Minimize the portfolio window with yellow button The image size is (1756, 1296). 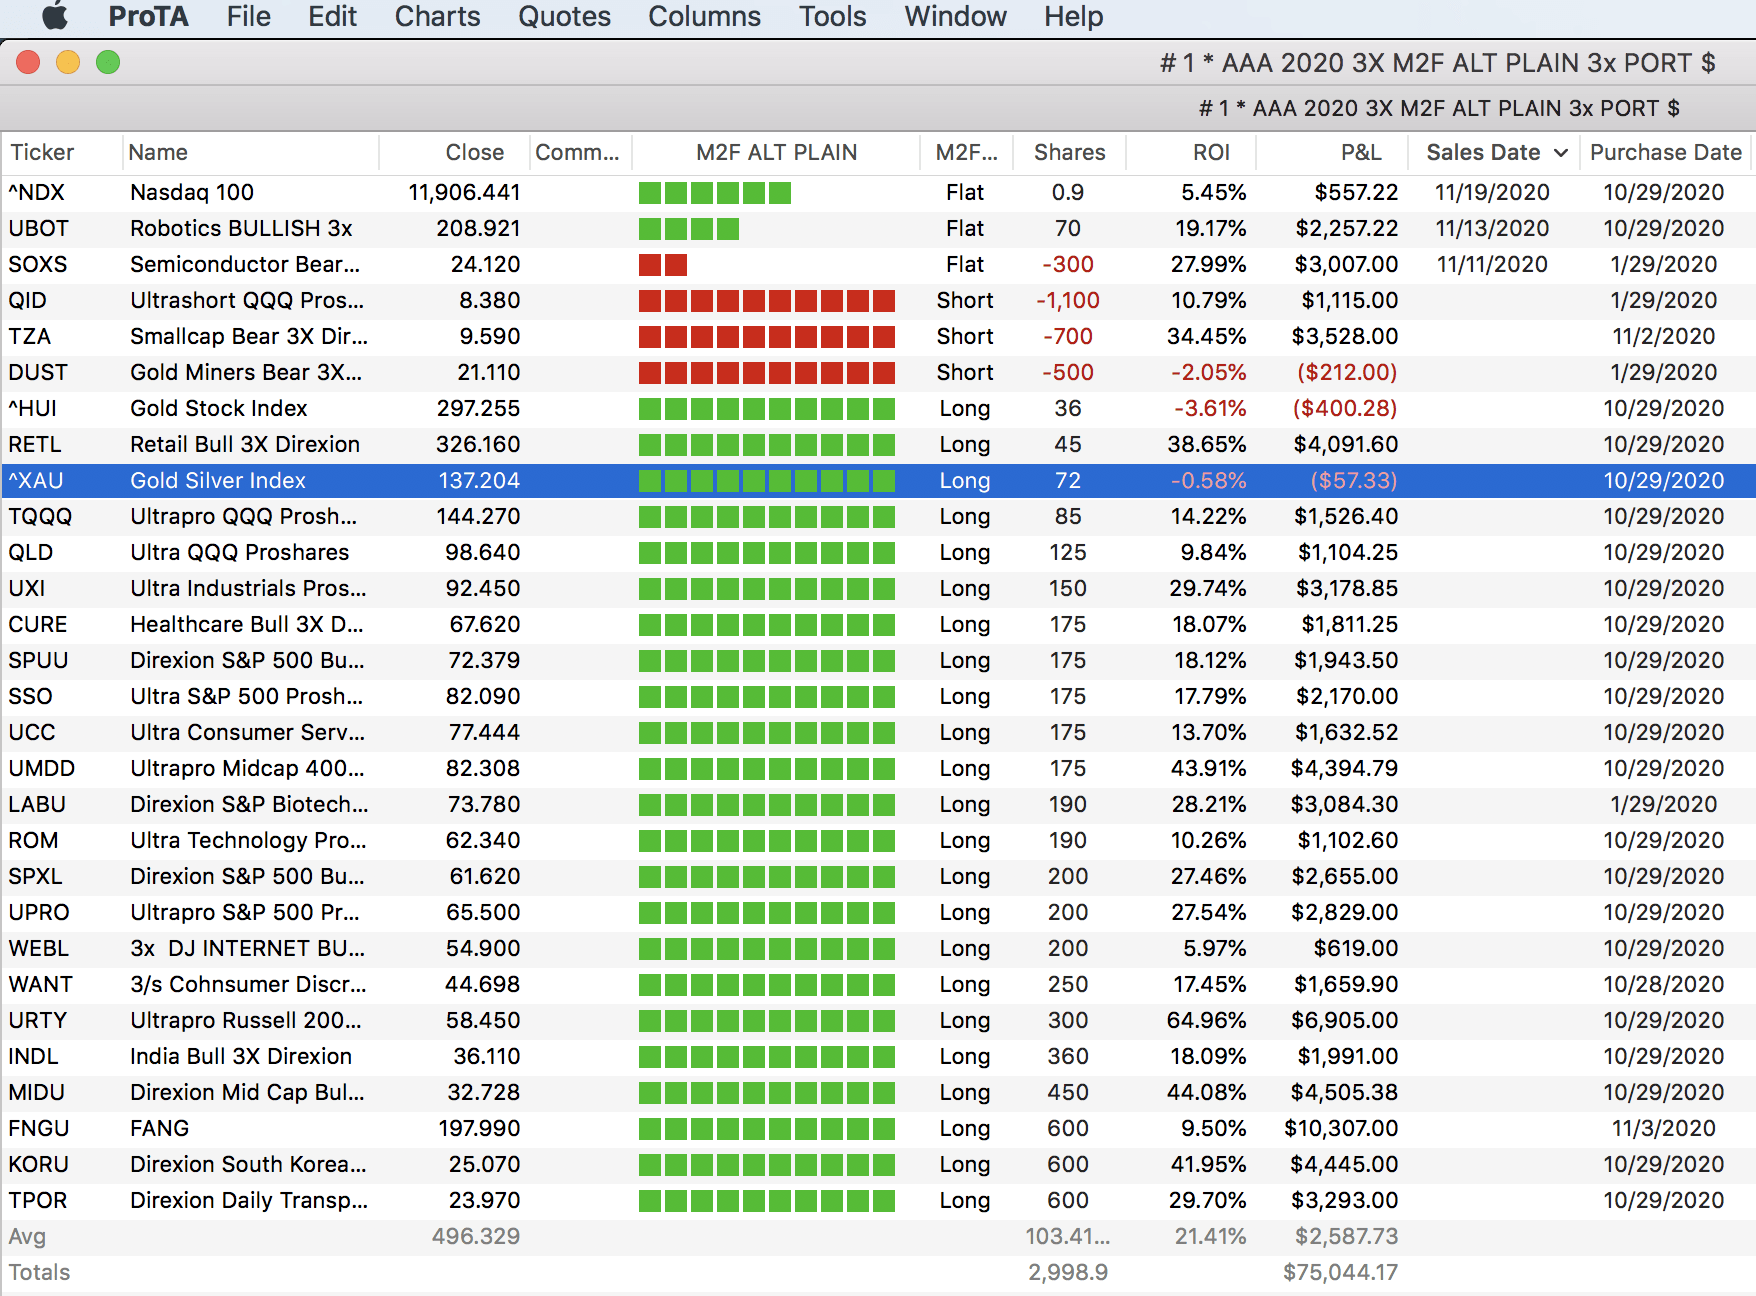(x=68, y=62)
